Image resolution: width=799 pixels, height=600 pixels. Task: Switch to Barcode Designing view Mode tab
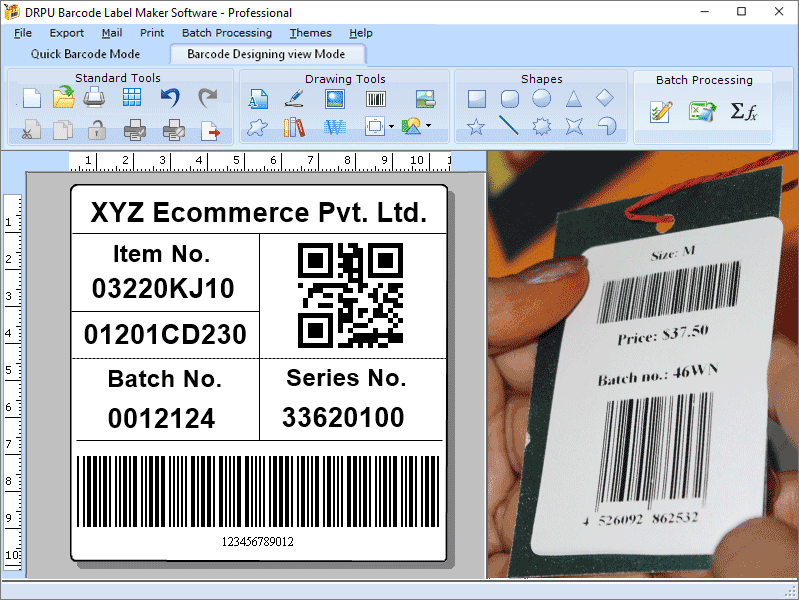(266, 54)
